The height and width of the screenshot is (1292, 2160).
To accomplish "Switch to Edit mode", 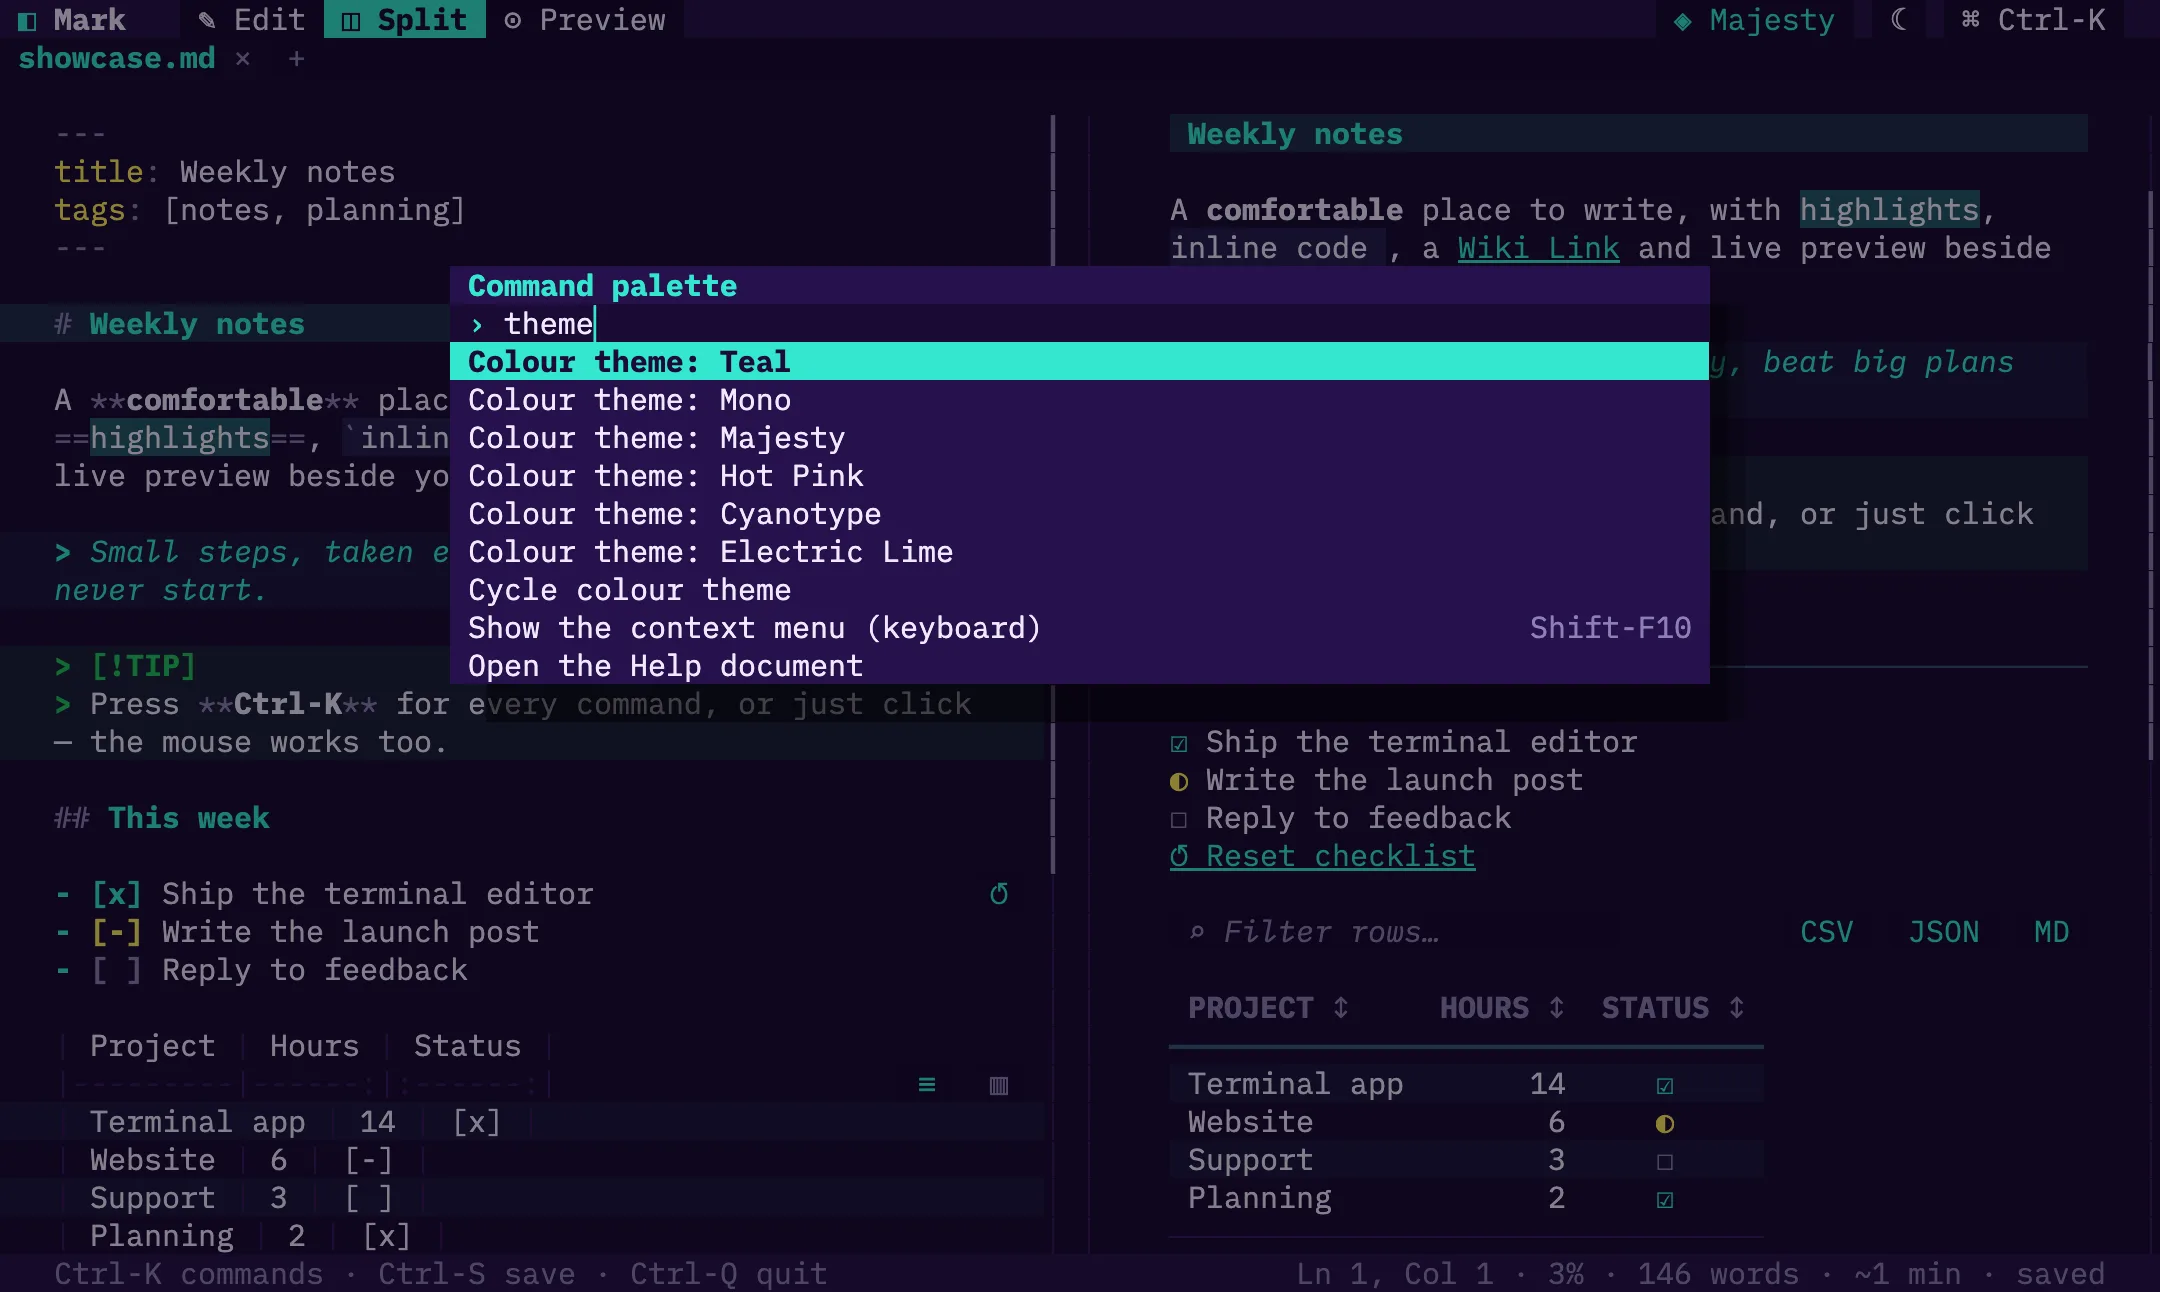I will coord(252,19).
